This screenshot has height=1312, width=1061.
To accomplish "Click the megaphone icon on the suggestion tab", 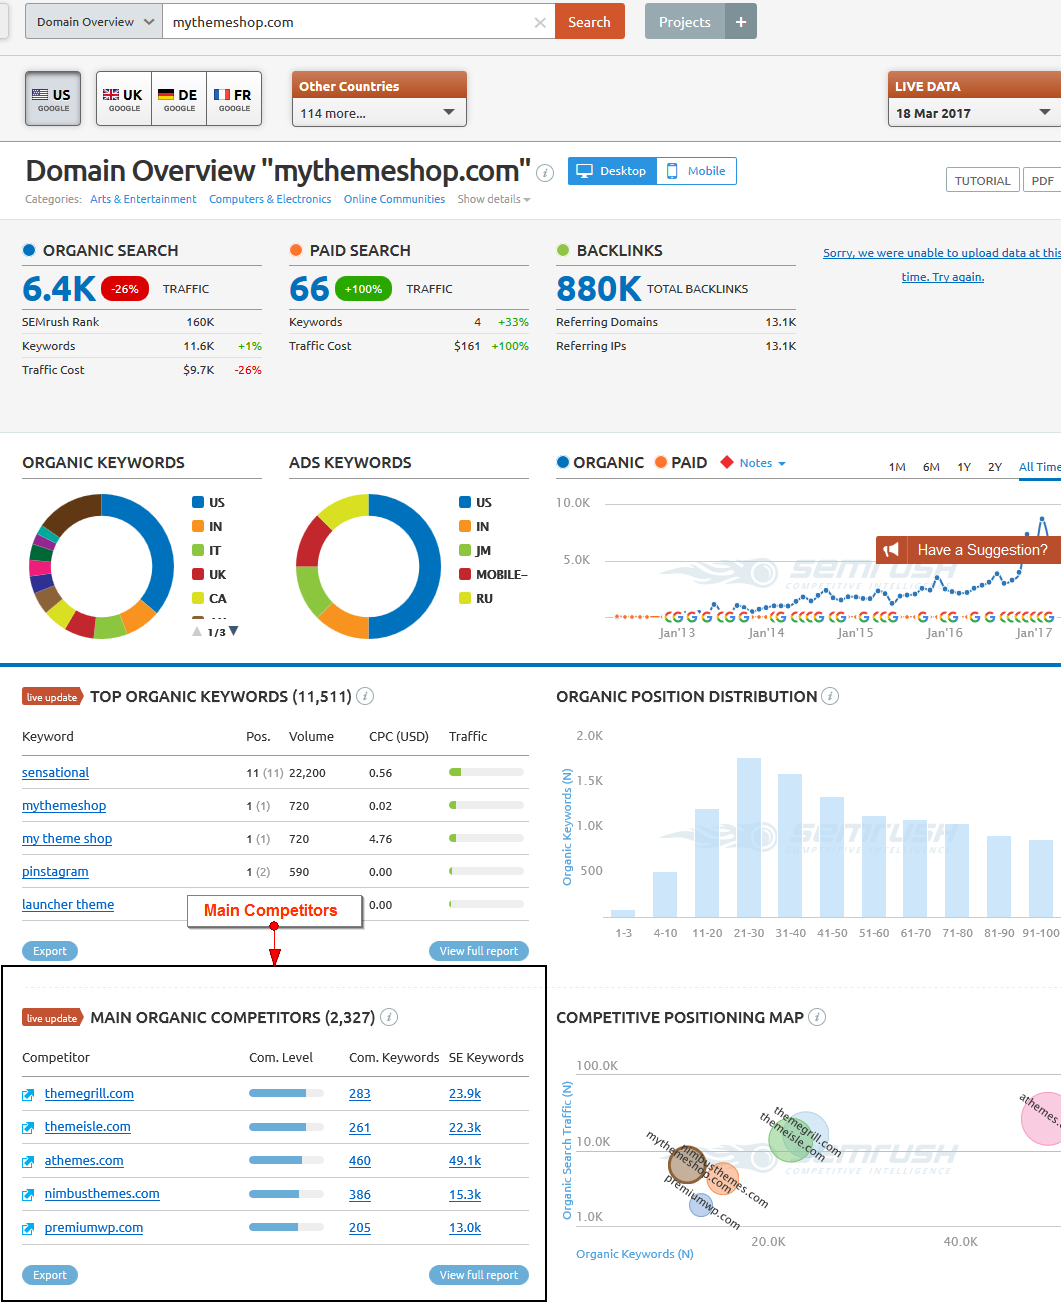I will coord(892,550).
